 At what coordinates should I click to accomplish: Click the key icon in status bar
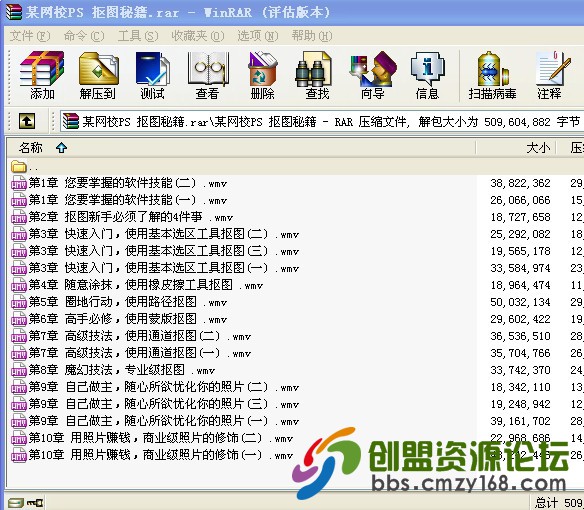pyautogui.click(x=35, y=503)
